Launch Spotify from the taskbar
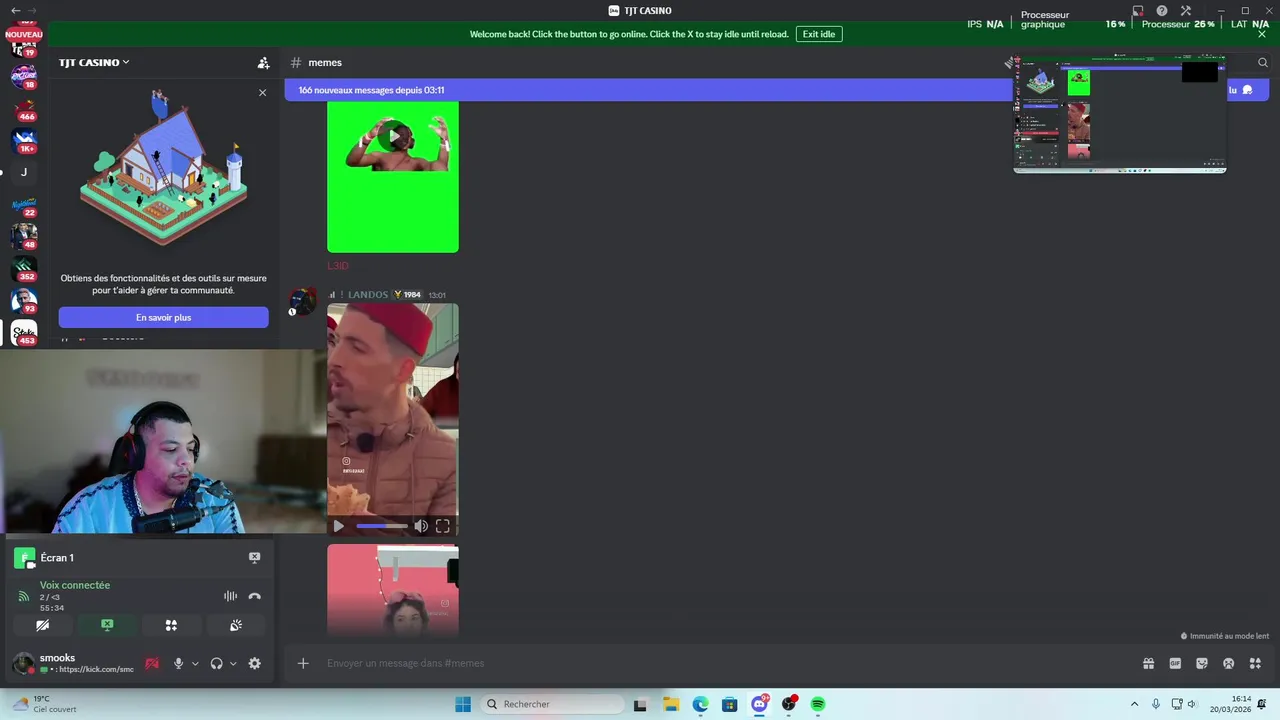The image size is (1280, 720). pyautogui.click(x=817, y=704)
